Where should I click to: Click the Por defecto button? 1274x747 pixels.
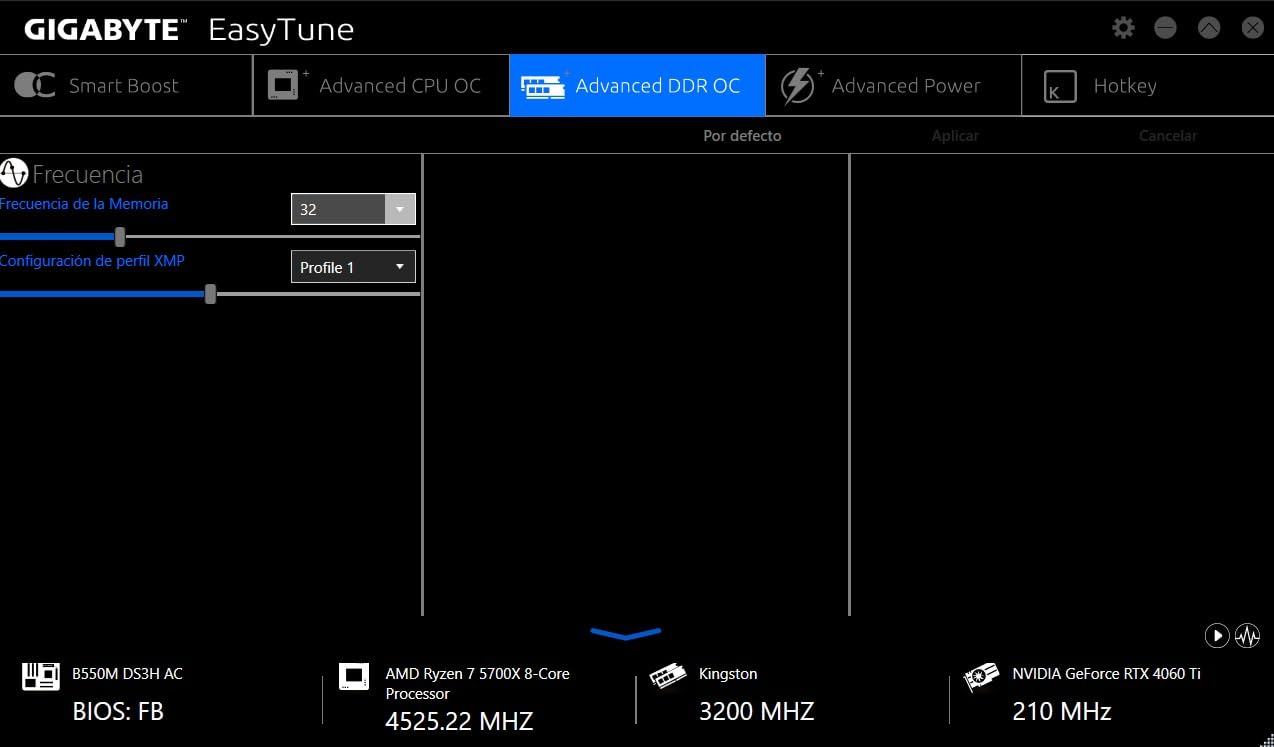point(742,136)
